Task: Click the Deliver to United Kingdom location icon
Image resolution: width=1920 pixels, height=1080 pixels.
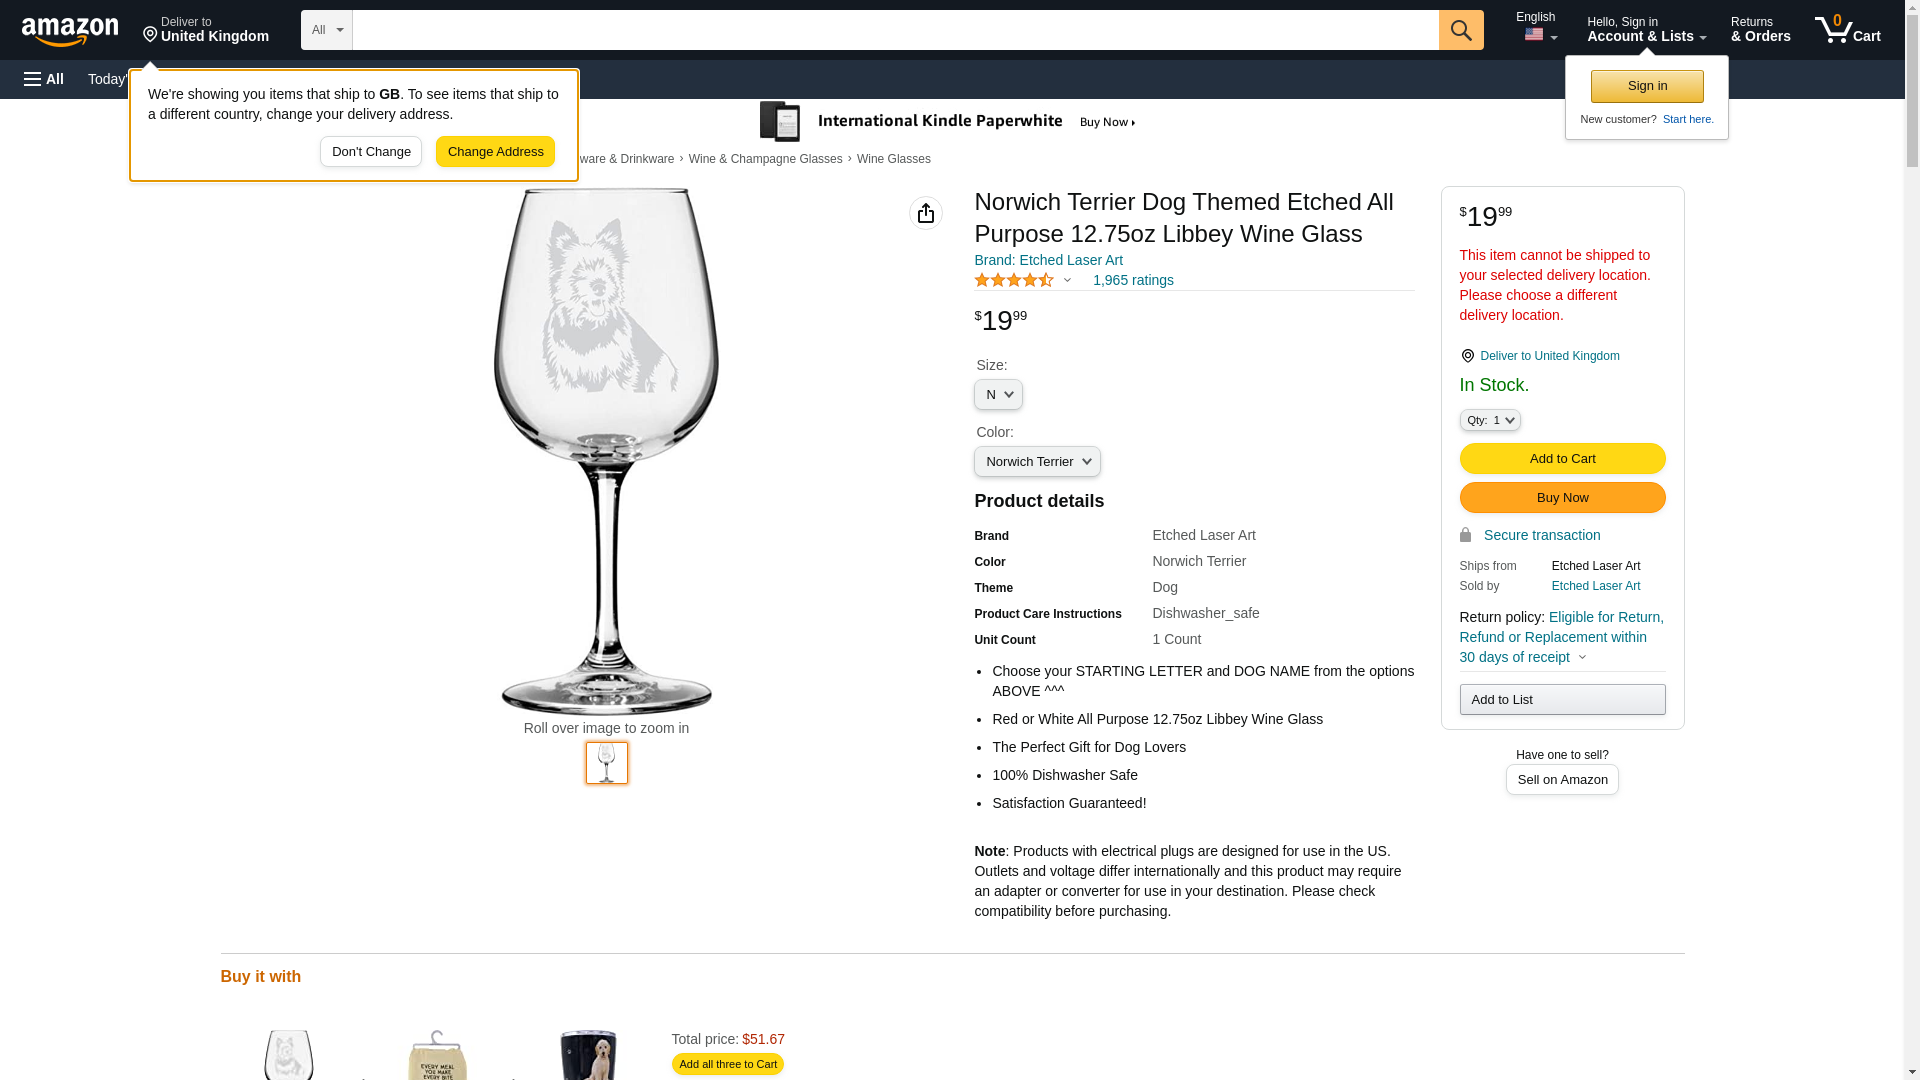Action: point(1467,356)
